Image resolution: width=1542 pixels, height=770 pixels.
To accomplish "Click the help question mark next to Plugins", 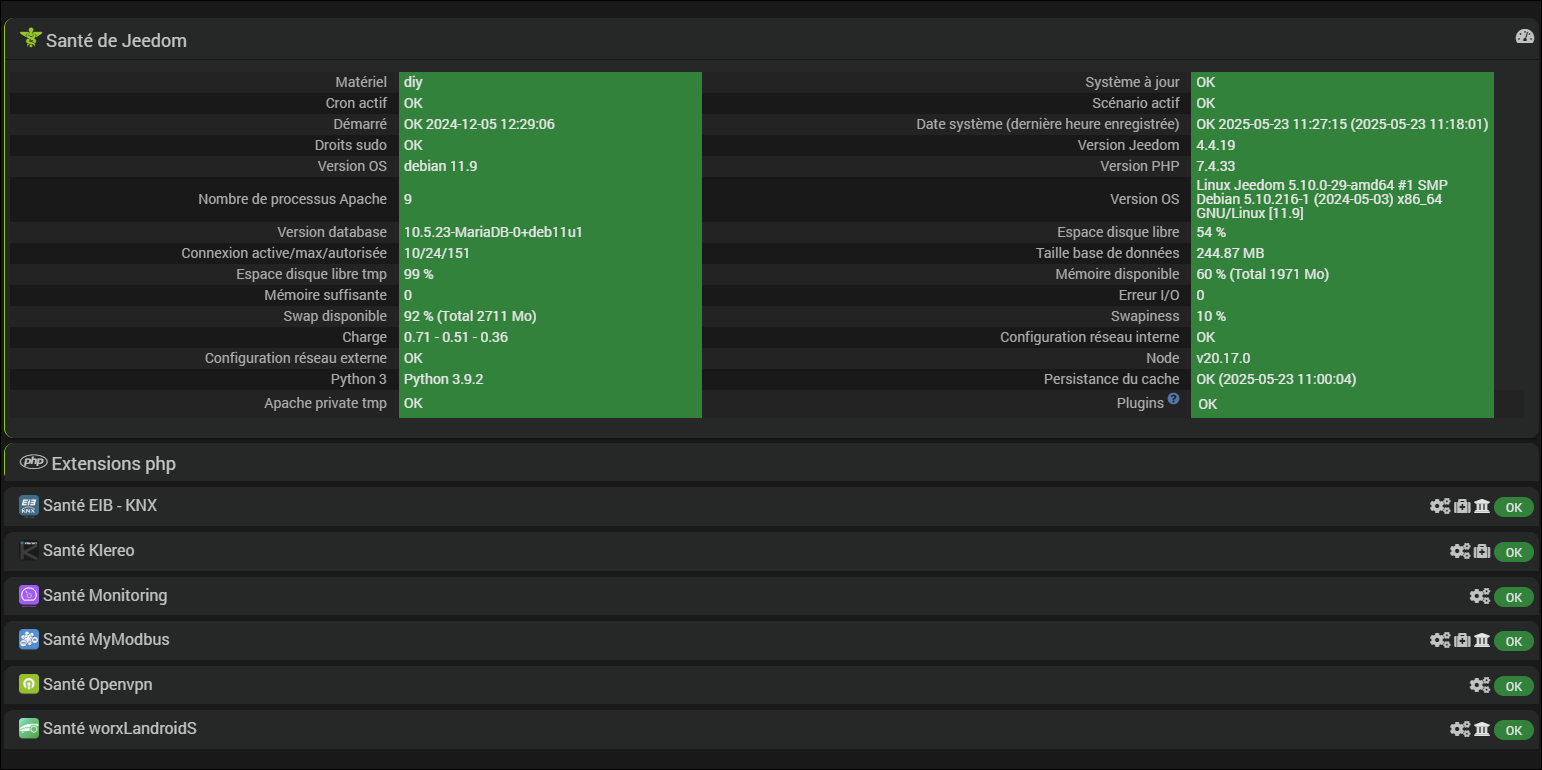I will (x=1173, y=399).
